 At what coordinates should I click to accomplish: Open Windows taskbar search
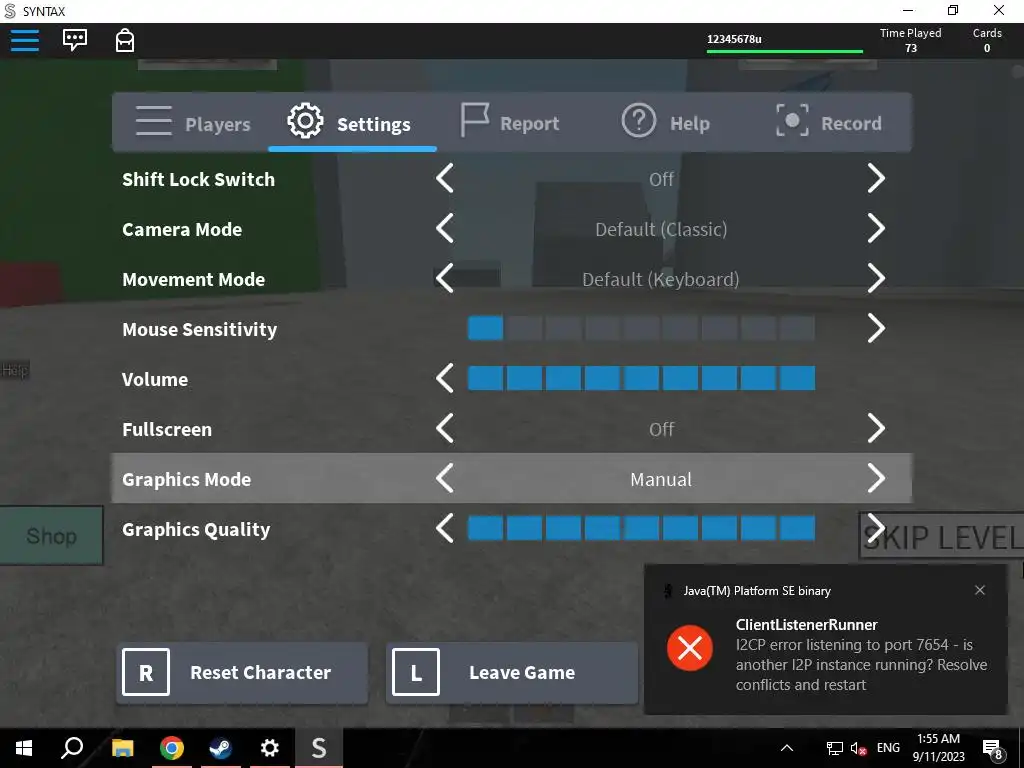point(72,748)
